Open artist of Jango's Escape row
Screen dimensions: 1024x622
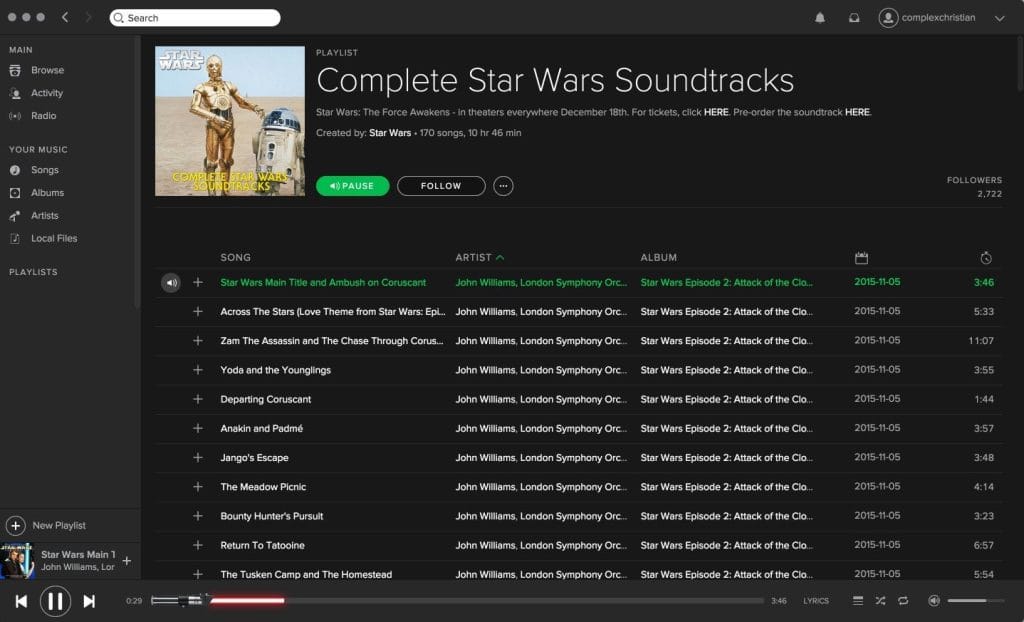pos(541,457)
